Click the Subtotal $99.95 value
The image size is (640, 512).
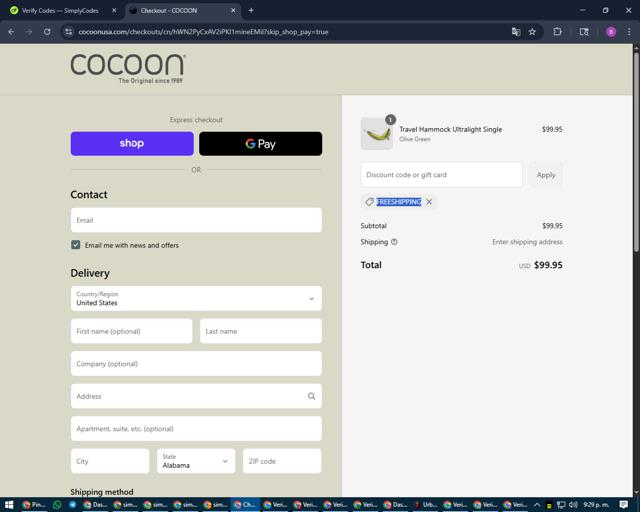(x=552, y=226)
